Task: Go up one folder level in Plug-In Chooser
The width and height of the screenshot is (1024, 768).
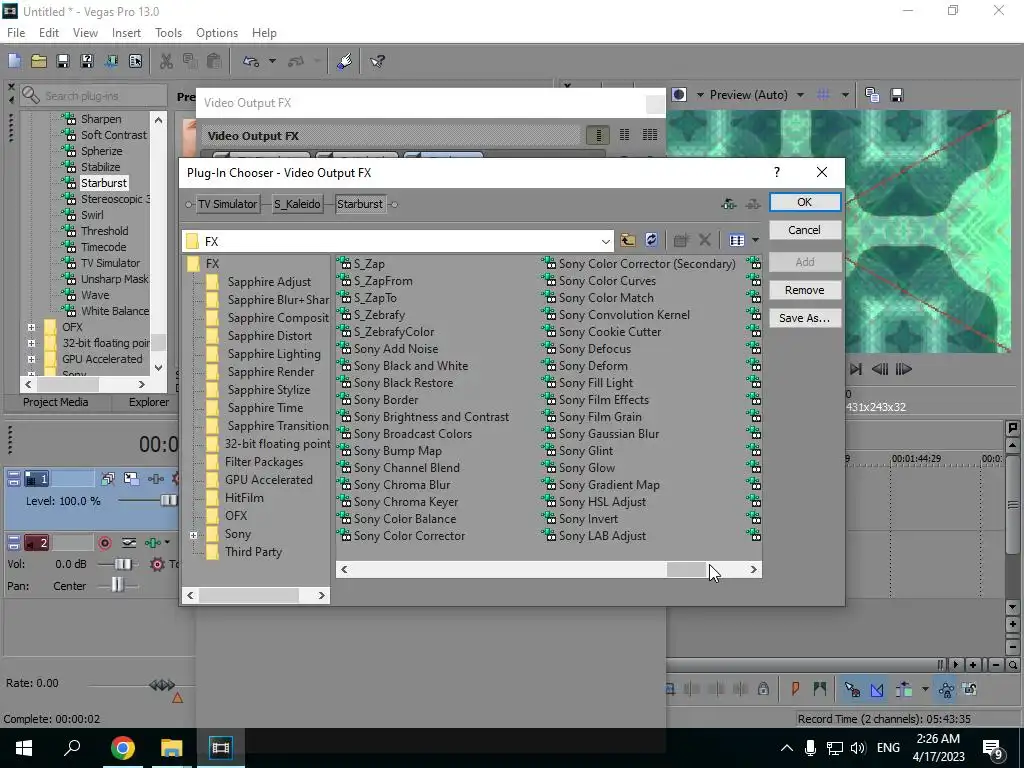Action: click(628, 240)
